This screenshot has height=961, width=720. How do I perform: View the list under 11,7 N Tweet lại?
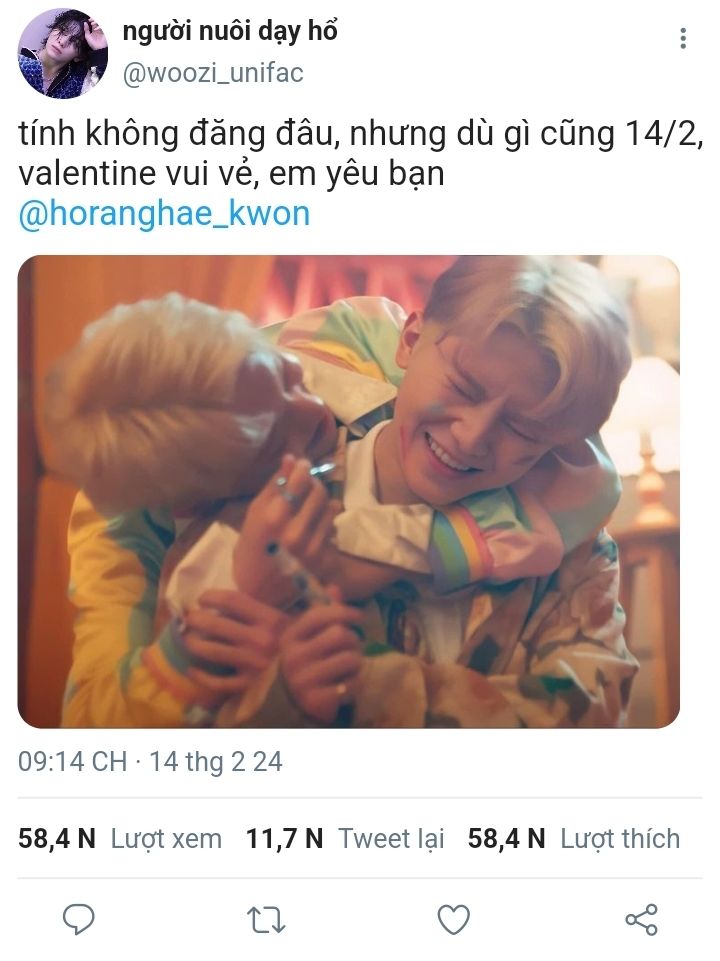point(345,838)
